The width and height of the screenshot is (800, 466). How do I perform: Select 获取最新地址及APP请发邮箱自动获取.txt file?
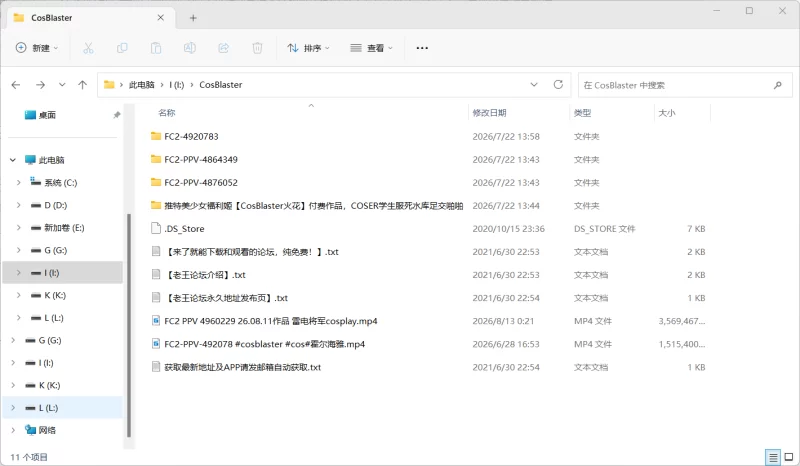point(242,367)
